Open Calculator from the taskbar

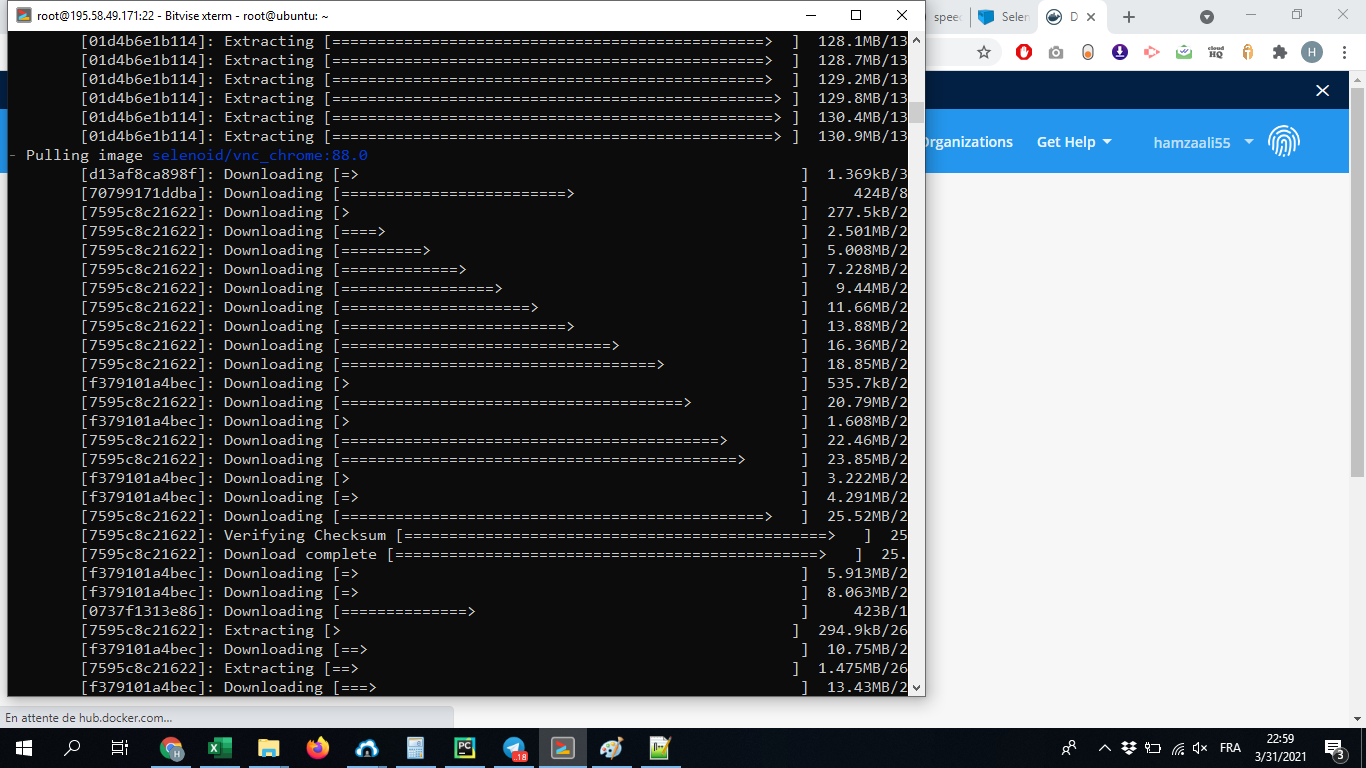(x=416, y=748)
